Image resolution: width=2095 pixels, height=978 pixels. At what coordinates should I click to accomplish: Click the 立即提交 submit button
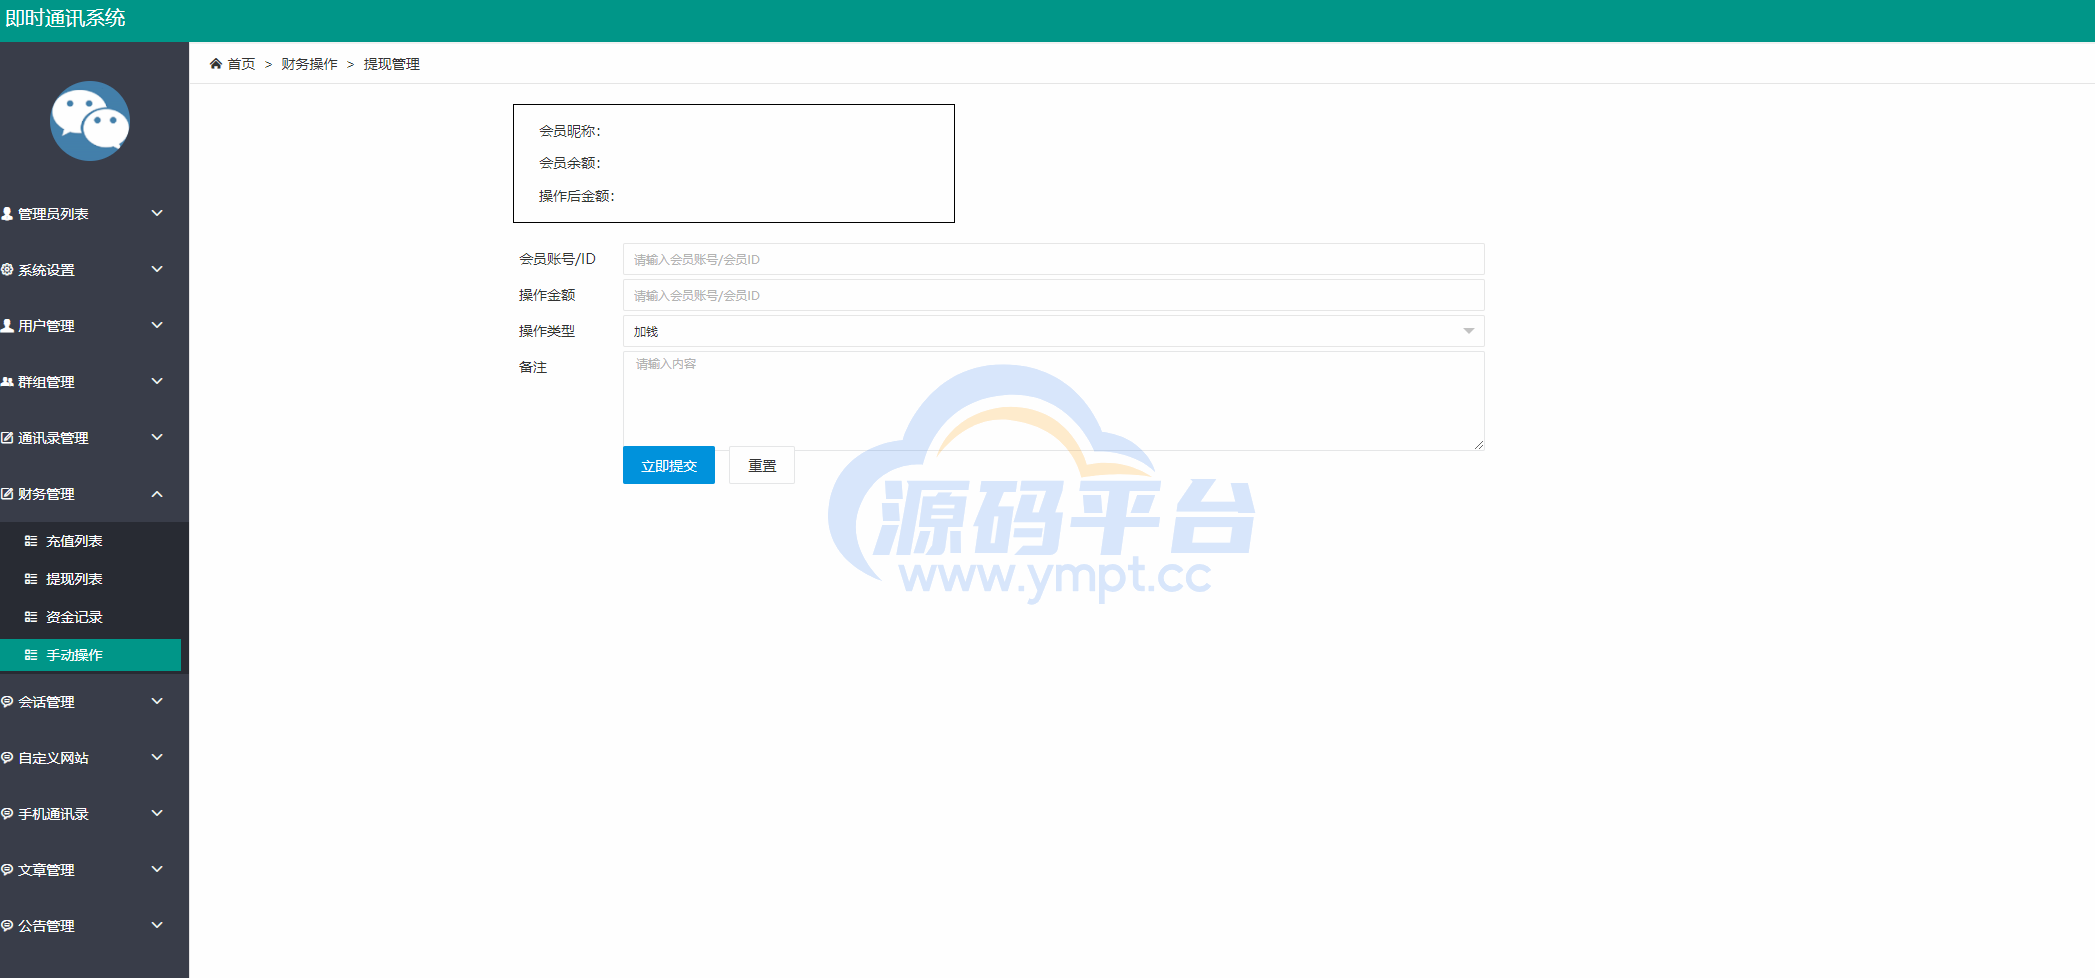669,465
